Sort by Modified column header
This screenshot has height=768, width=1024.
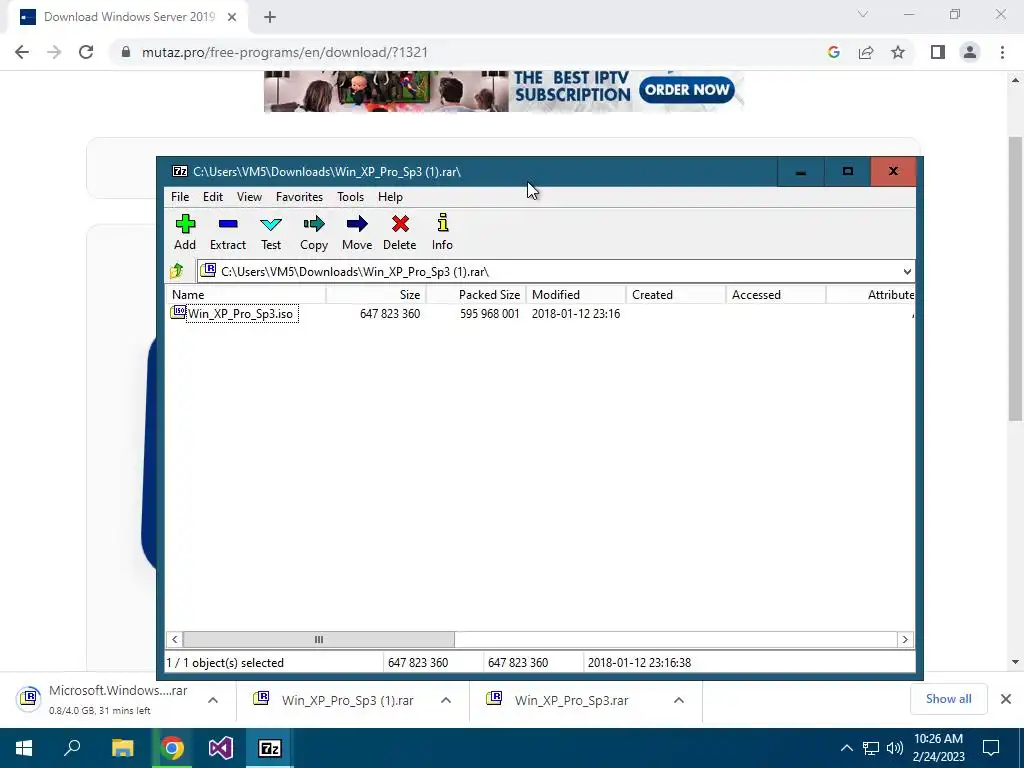tap(576, 295)
